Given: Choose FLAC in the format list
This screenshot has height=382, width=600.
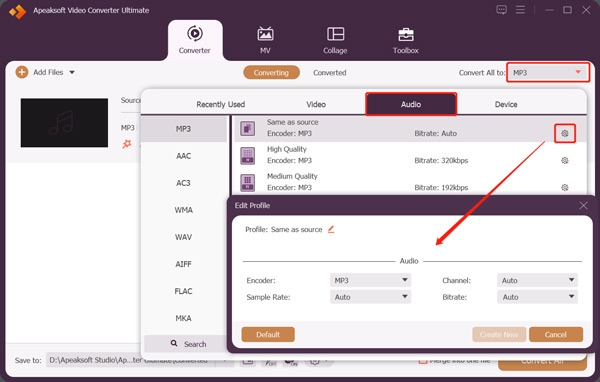Looking at the screenshot, I should click(184, 291).
